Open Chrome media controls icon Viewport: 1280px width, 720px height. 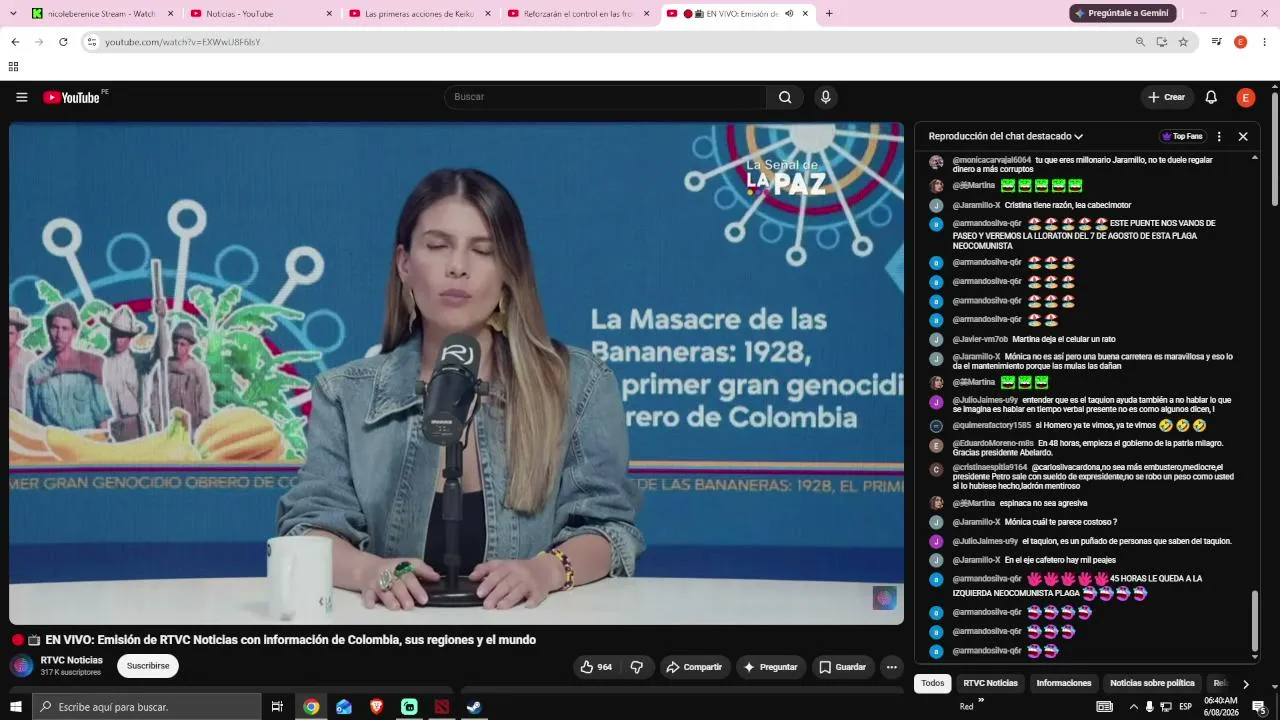tap(1216, 42)
